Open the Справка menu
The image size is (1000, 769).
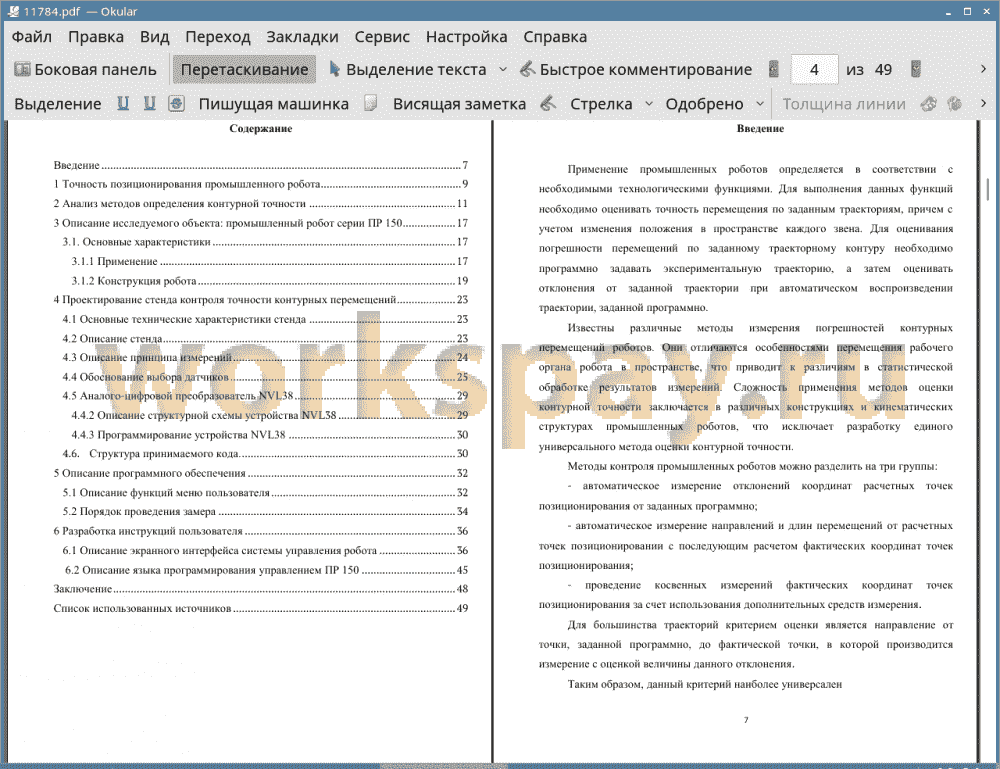click(x=555, y=37)
